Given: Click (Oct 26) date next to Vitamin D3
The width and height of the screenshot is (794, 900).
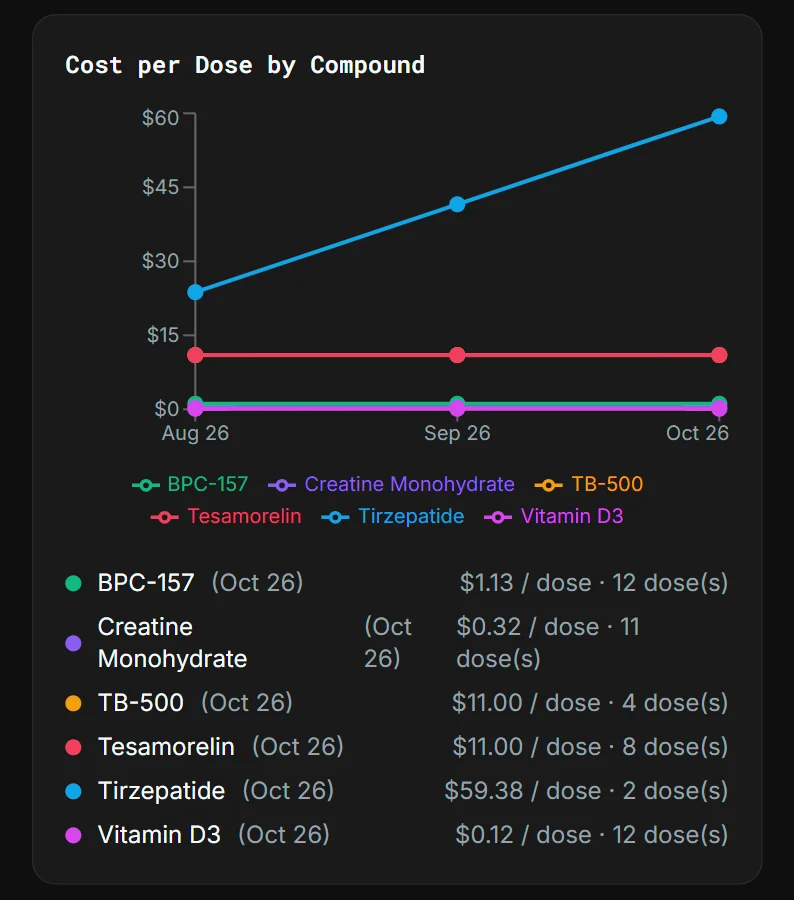Looking at the screenshot, I should coord(284,835).
